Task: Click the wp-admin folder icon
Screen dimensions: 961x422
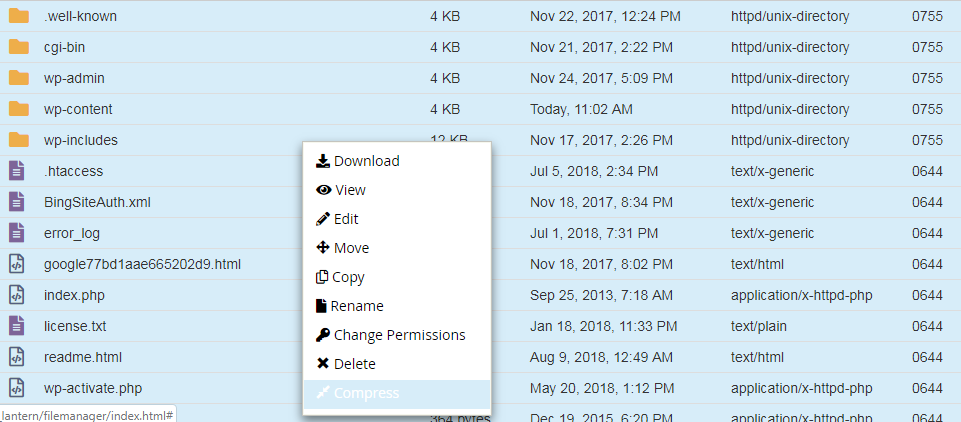Action: coord(18,78)
